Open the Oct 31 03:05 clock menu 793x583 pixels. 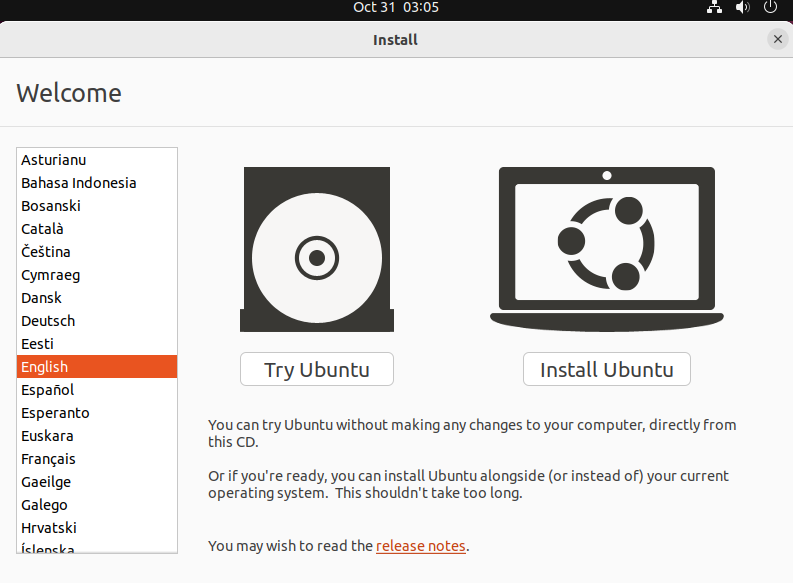coord(396,8)
